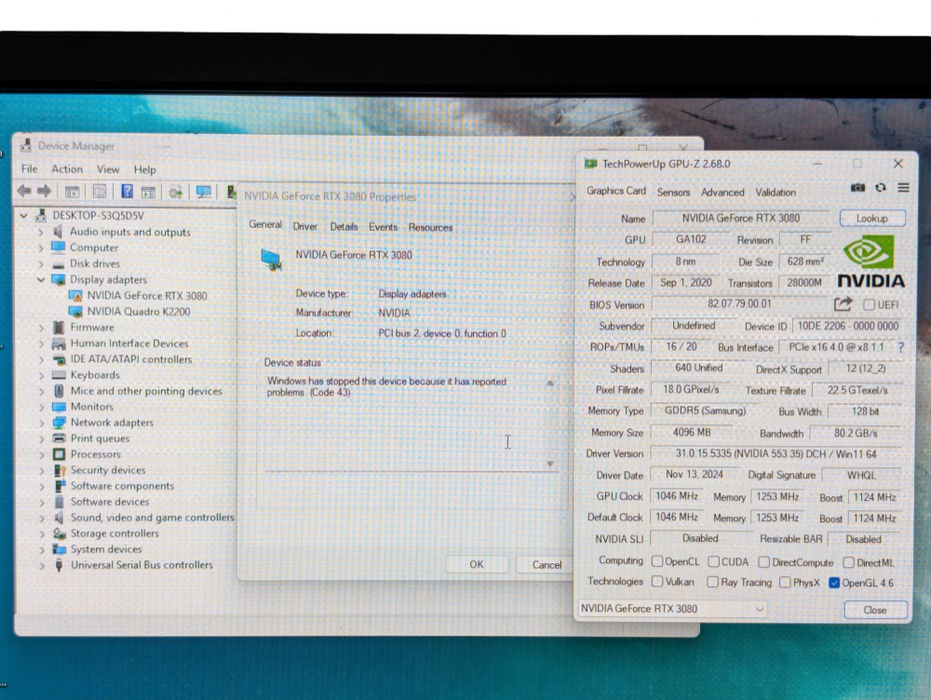Toggle the PhysX checkbox

[x=785, y=582]
